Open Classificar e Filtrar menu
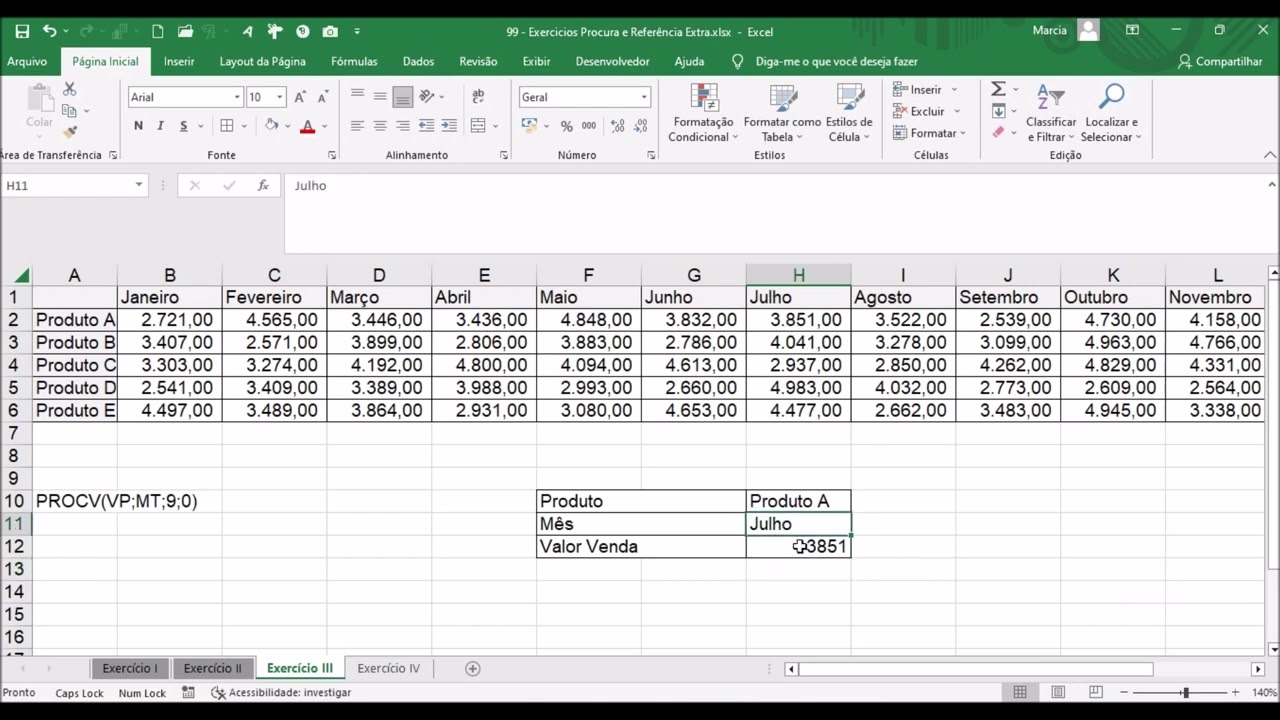Viewport: 1280px width, 720px height. tap(1051, 114)
